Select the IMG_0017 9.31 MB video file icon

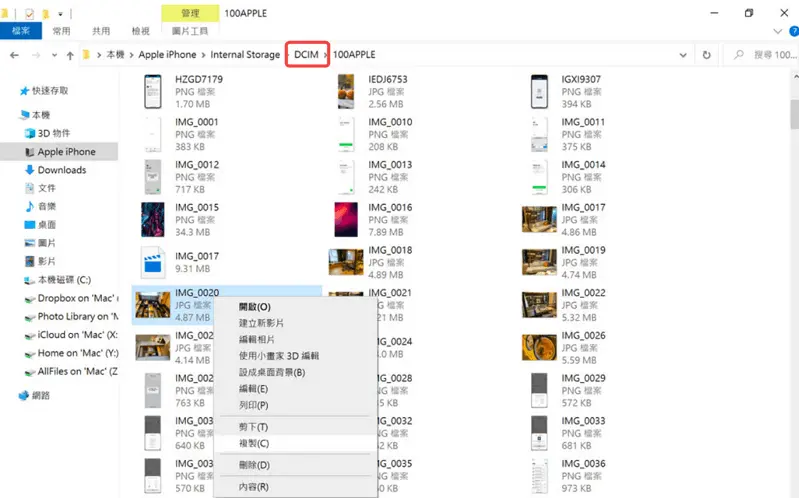click(153, 263)
